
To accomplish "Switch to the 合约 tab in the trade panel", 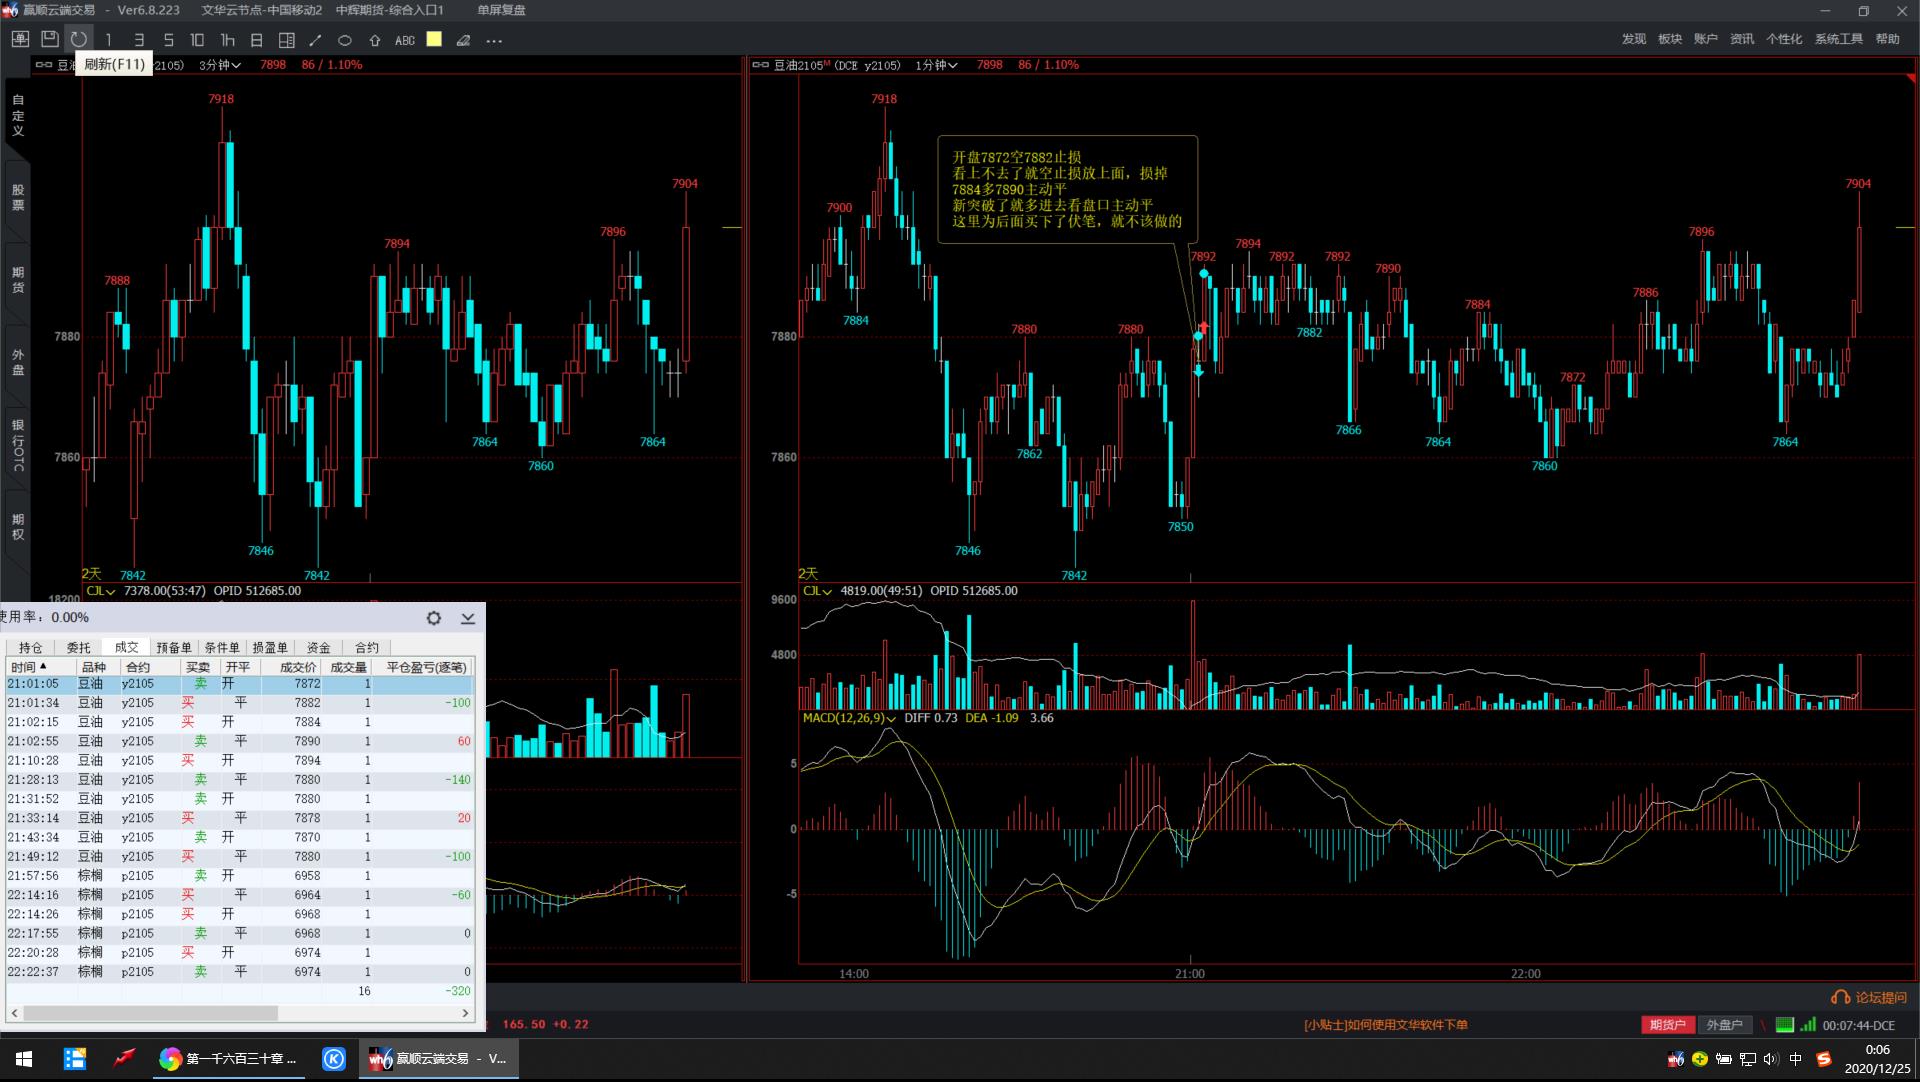I will point(367,648).
